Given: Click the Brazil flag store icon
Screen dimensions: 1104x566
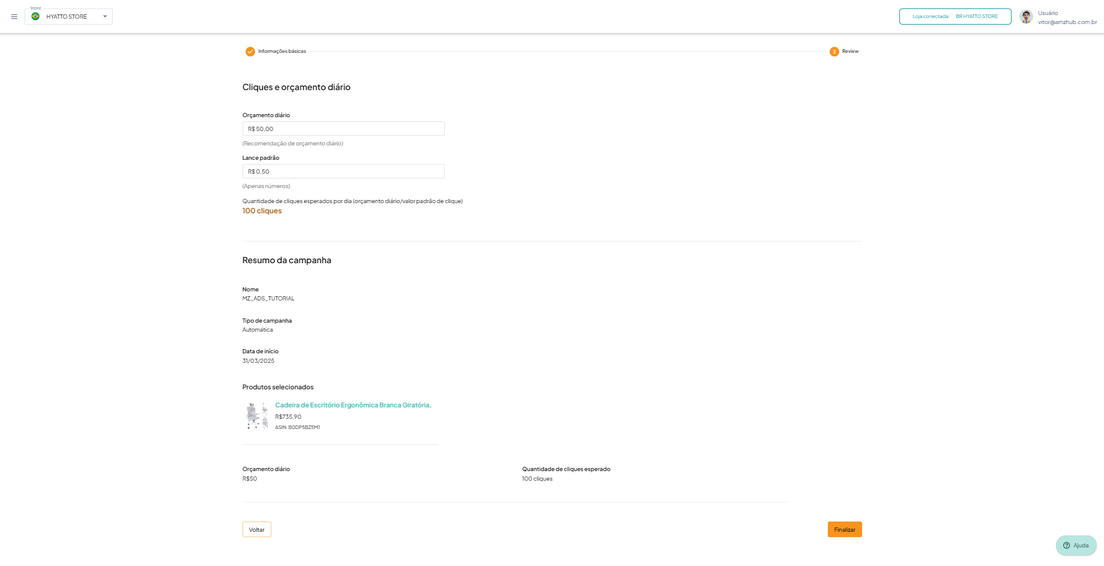Looking at the screenshot, I should [x=36, y=17].
